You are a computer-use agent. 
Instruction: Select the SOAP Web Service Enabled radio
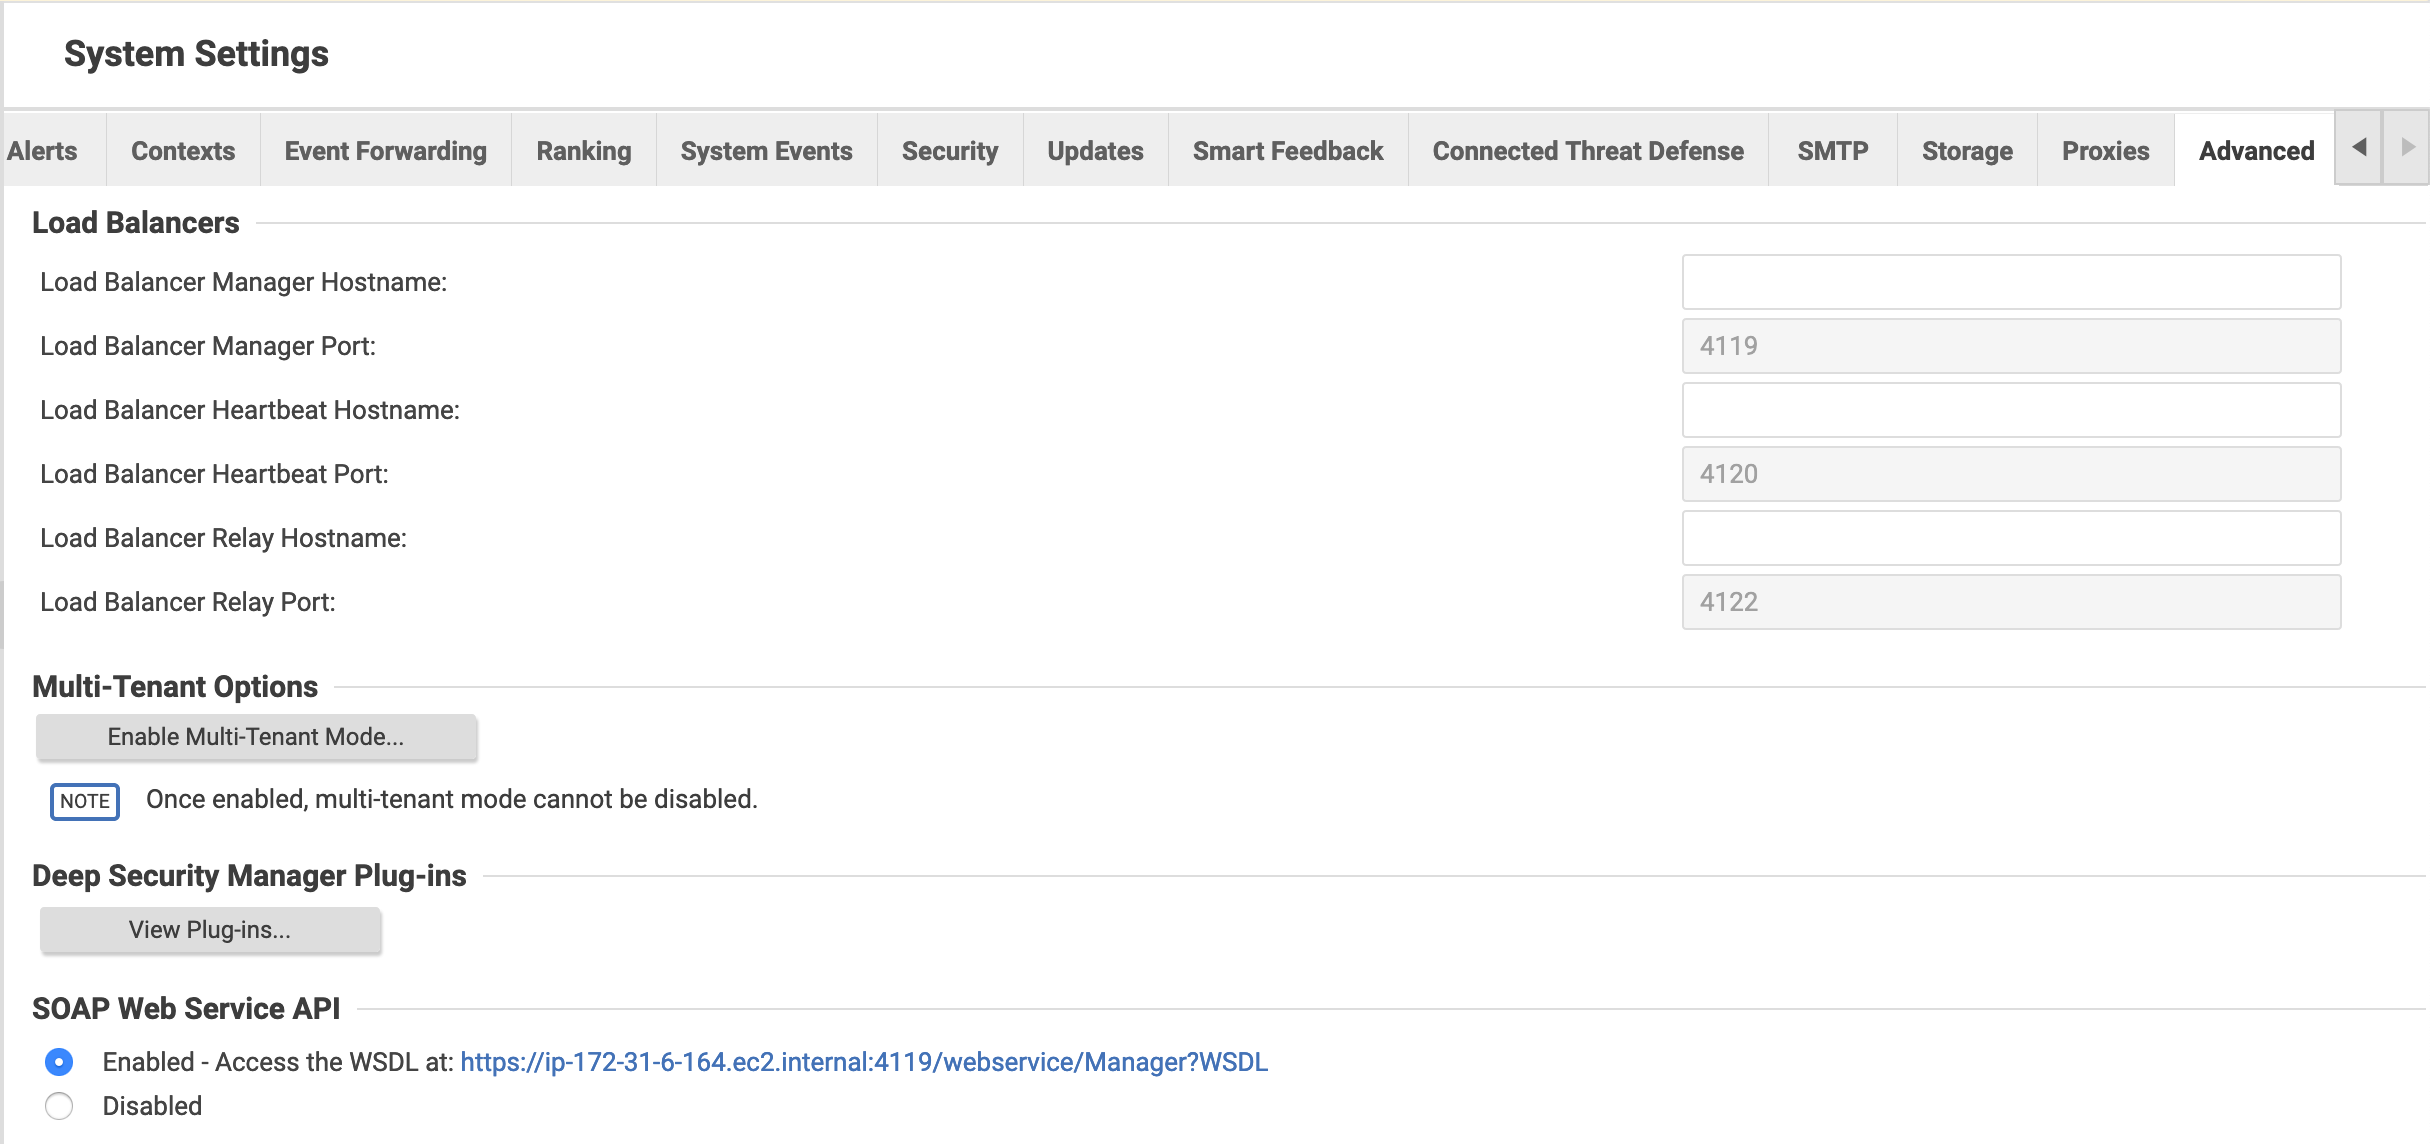59,1061
